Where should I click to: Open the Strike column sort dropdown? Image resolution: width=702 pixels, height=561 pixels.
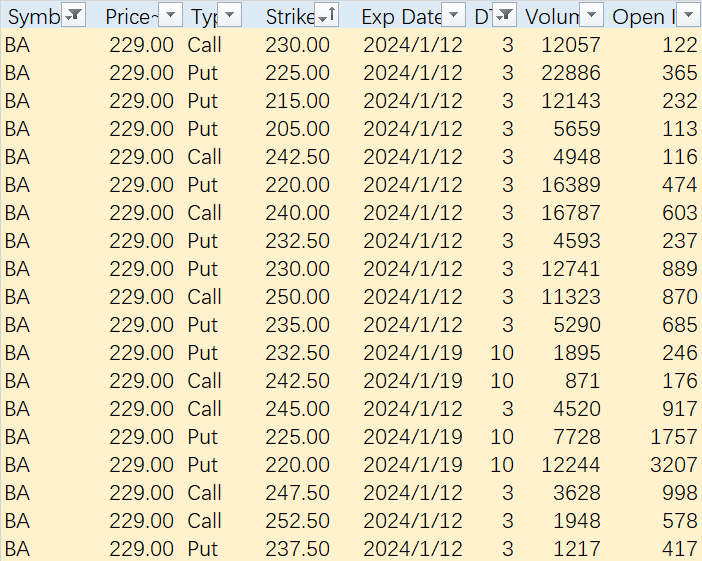[326, 15]
